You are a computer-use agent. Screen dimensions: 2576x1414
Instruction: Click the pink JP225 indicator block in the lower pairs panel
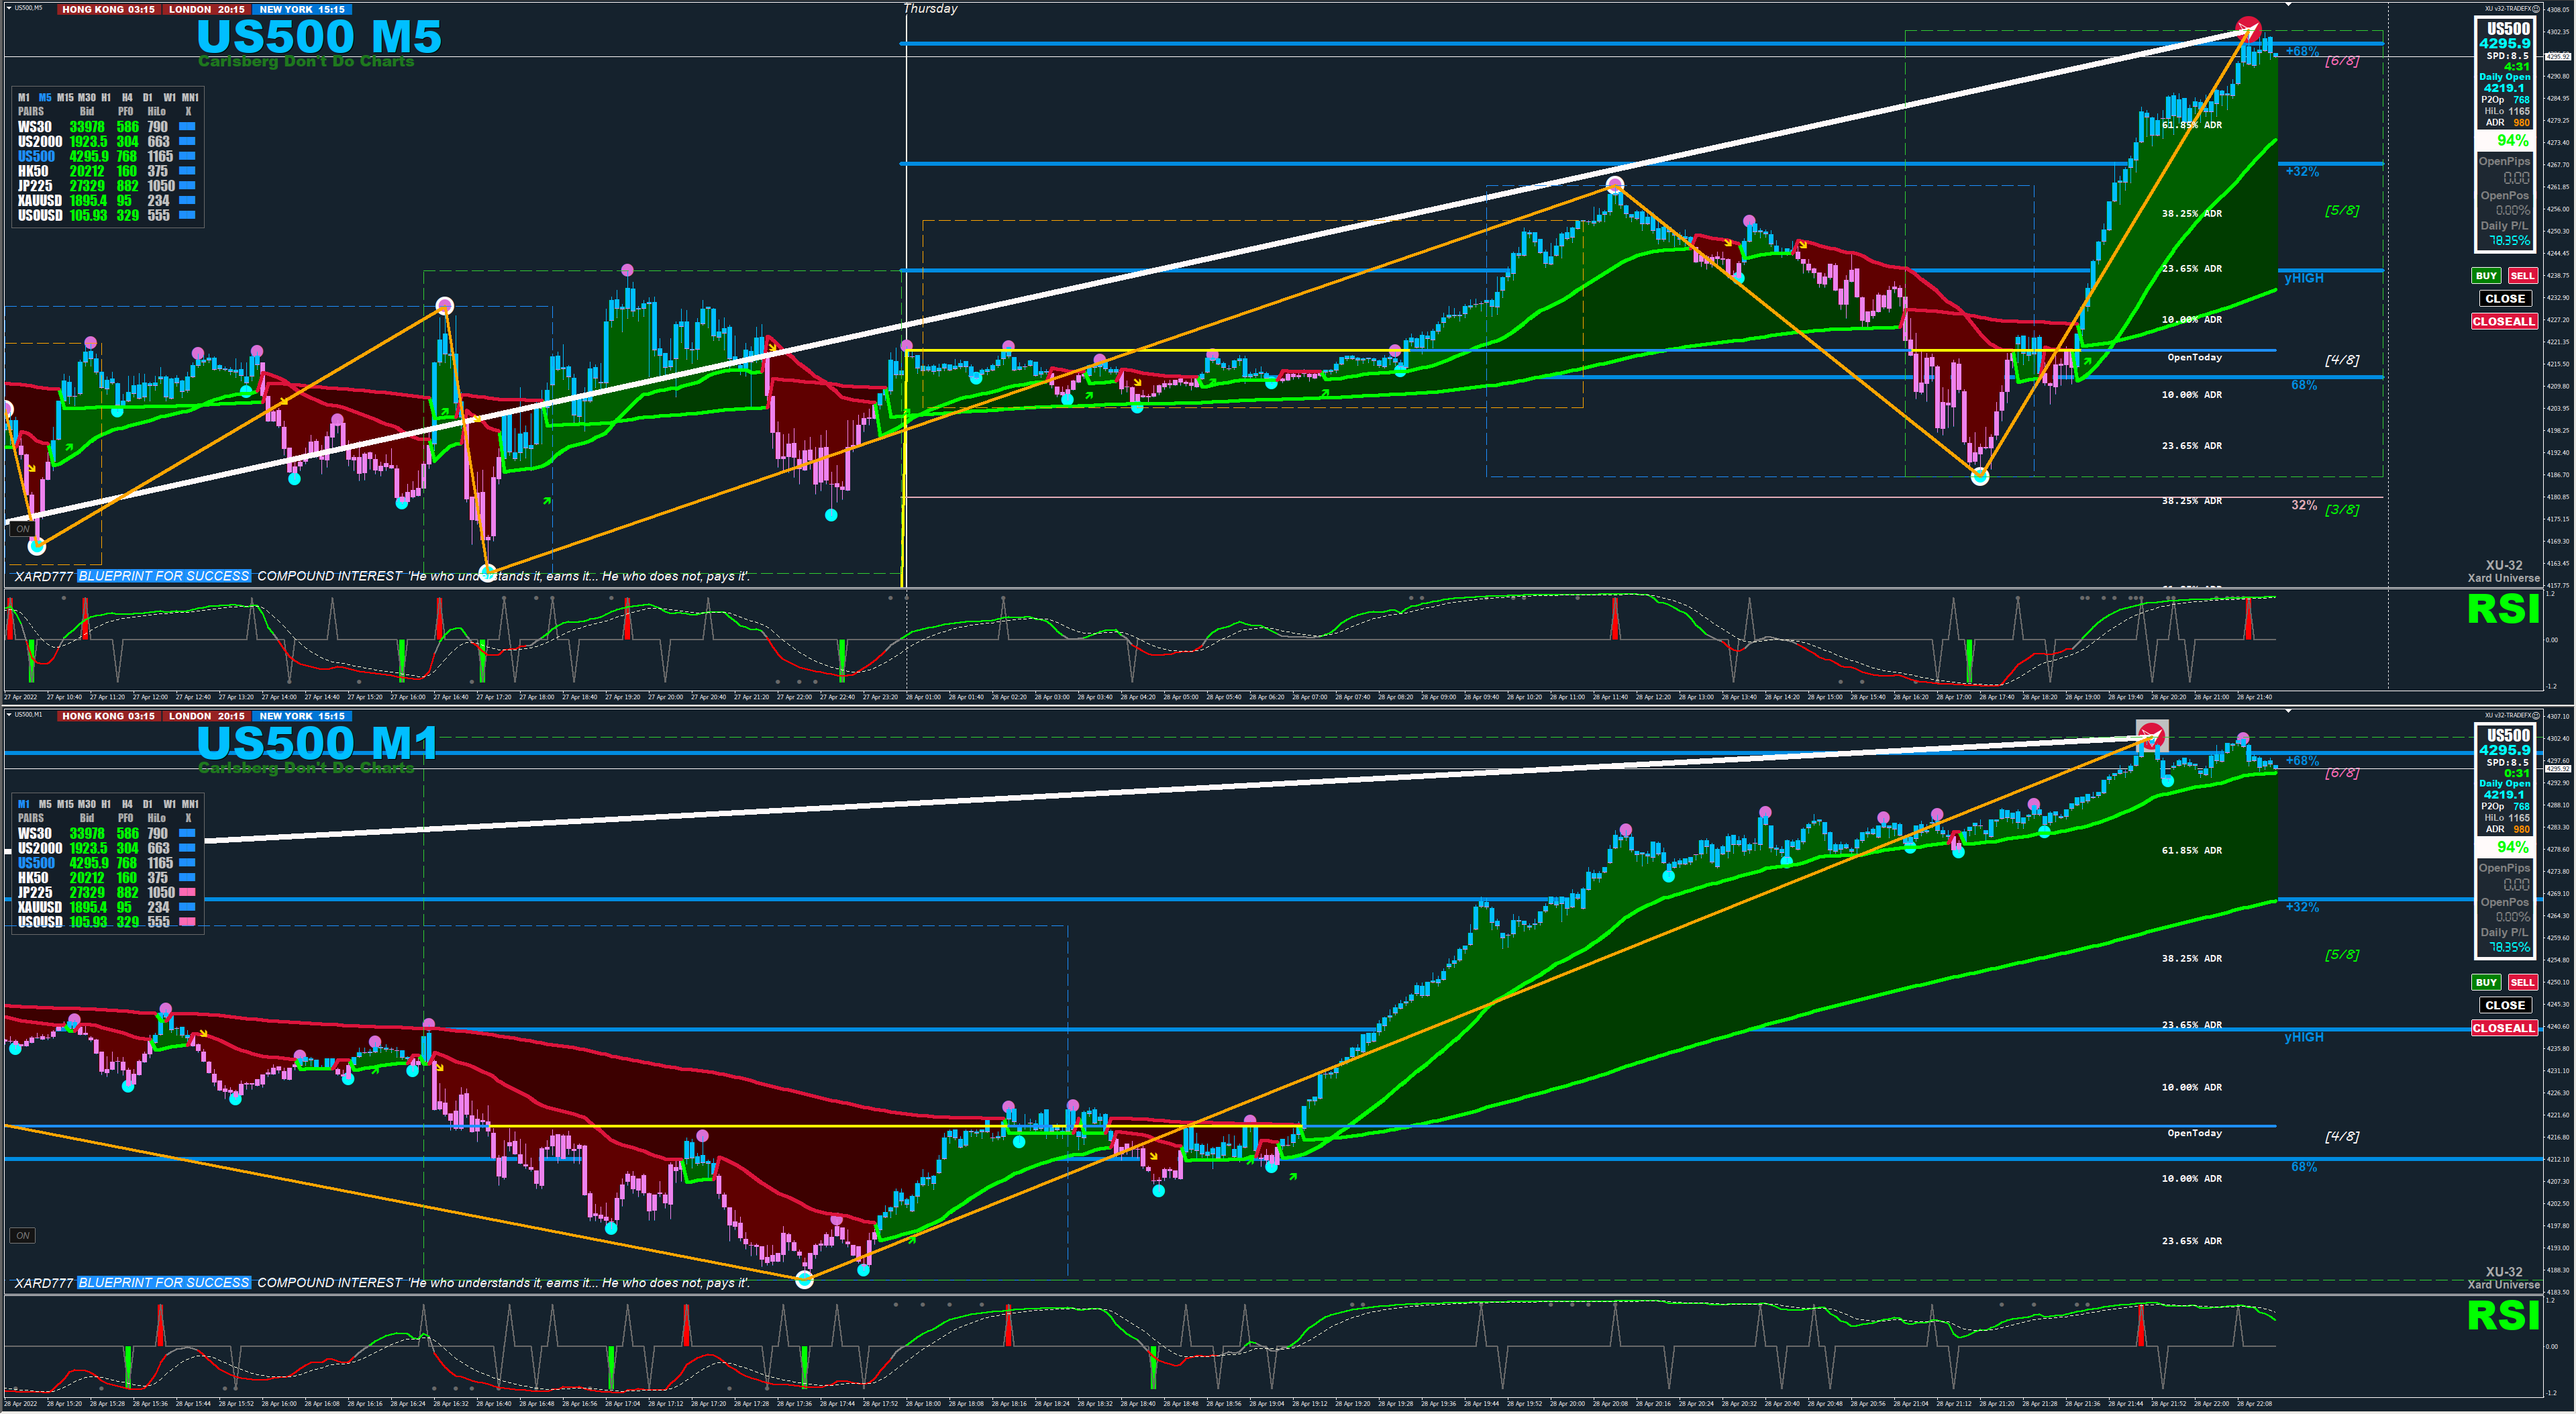pyautogui.click(x=187, y=892)
